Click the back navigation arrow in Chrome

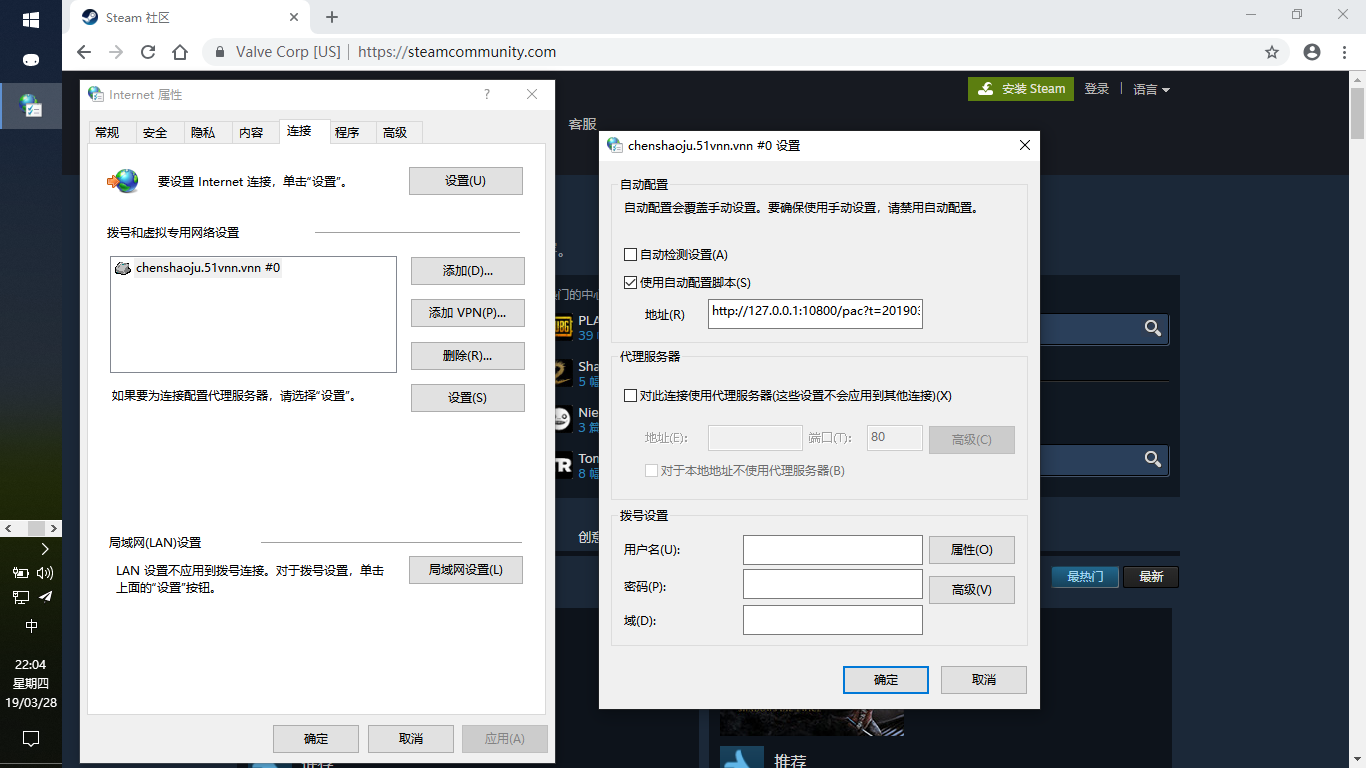pyautogui.click(x=83, y=51)
